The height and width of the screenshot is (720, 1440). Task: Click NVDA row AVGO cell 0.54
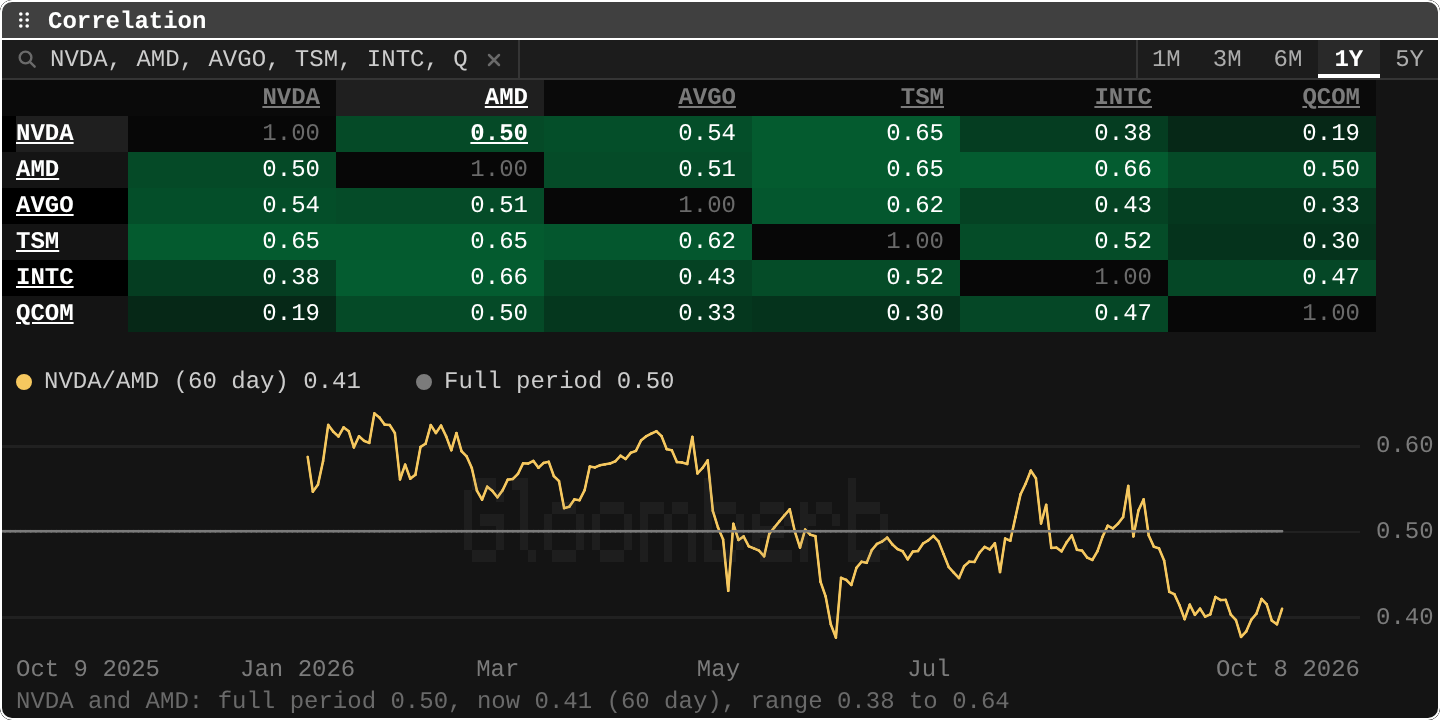(x=648, y=133)
